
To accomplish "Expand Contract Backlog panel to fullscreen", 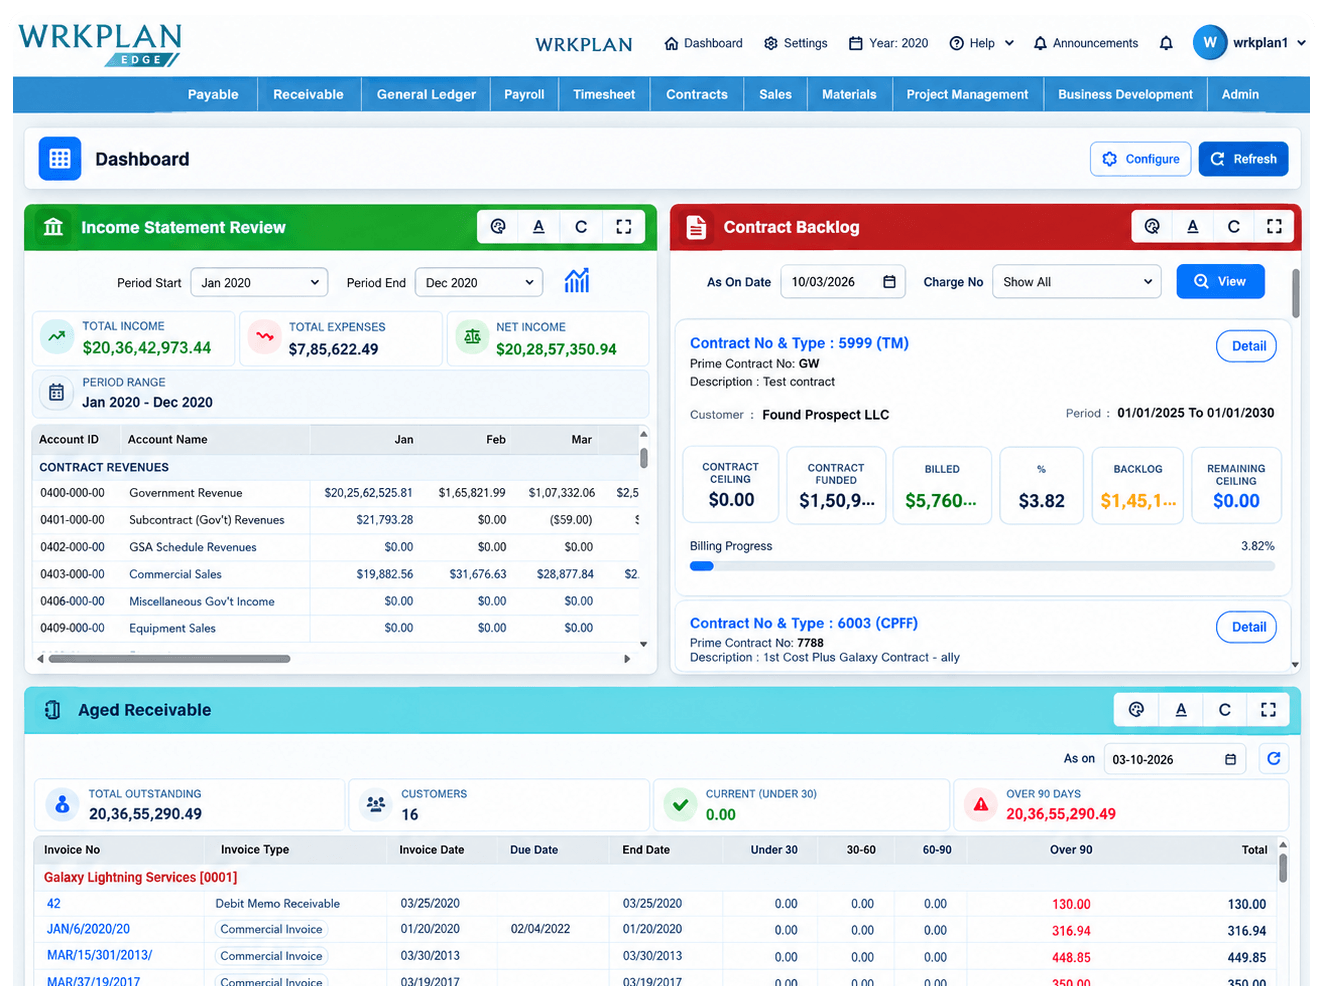I will click(x=1275, y=227).
